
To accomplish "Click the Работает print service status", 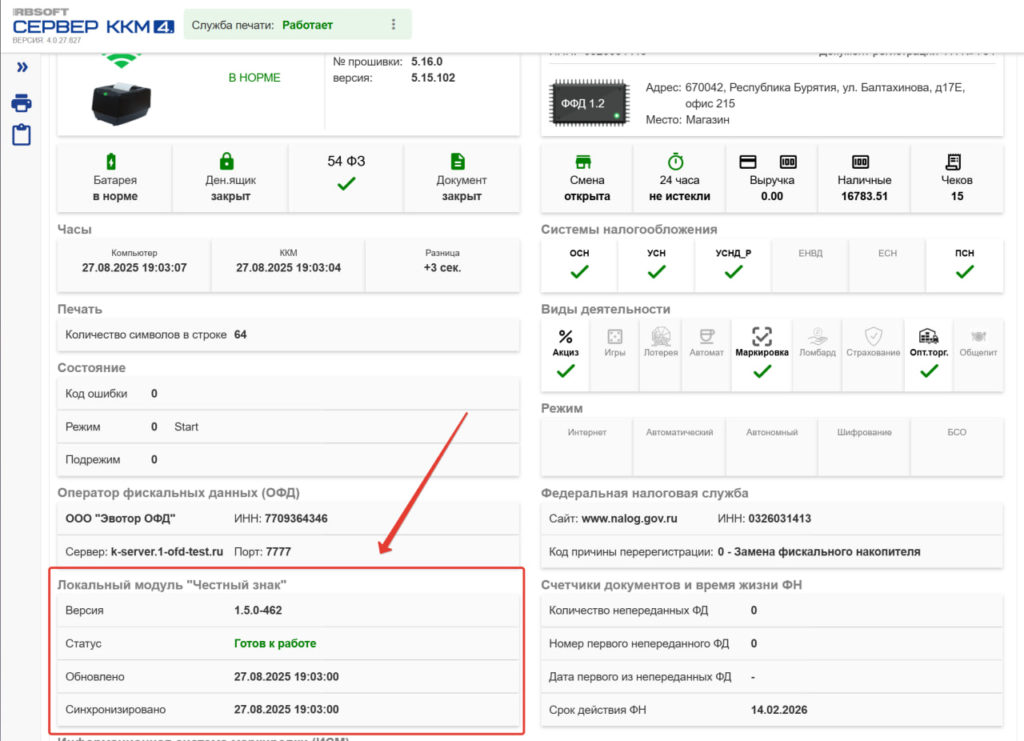I will pos(308,25).
